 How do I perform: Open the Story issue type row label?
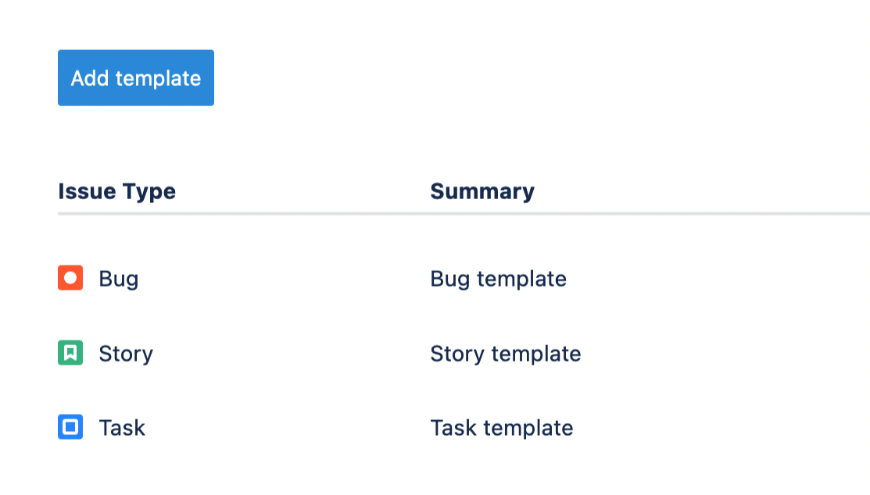pos(126,354)
